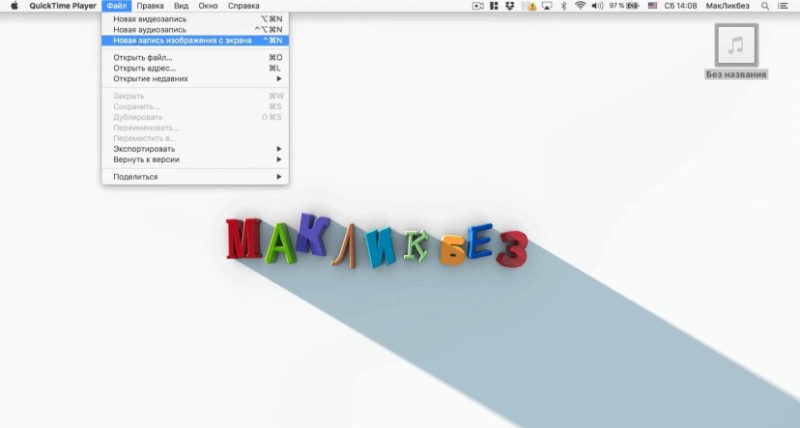The height and width of the screenshot is (428, 800).
Task: Open the AirPlay display menu
Action: click(x=547, y=6)
